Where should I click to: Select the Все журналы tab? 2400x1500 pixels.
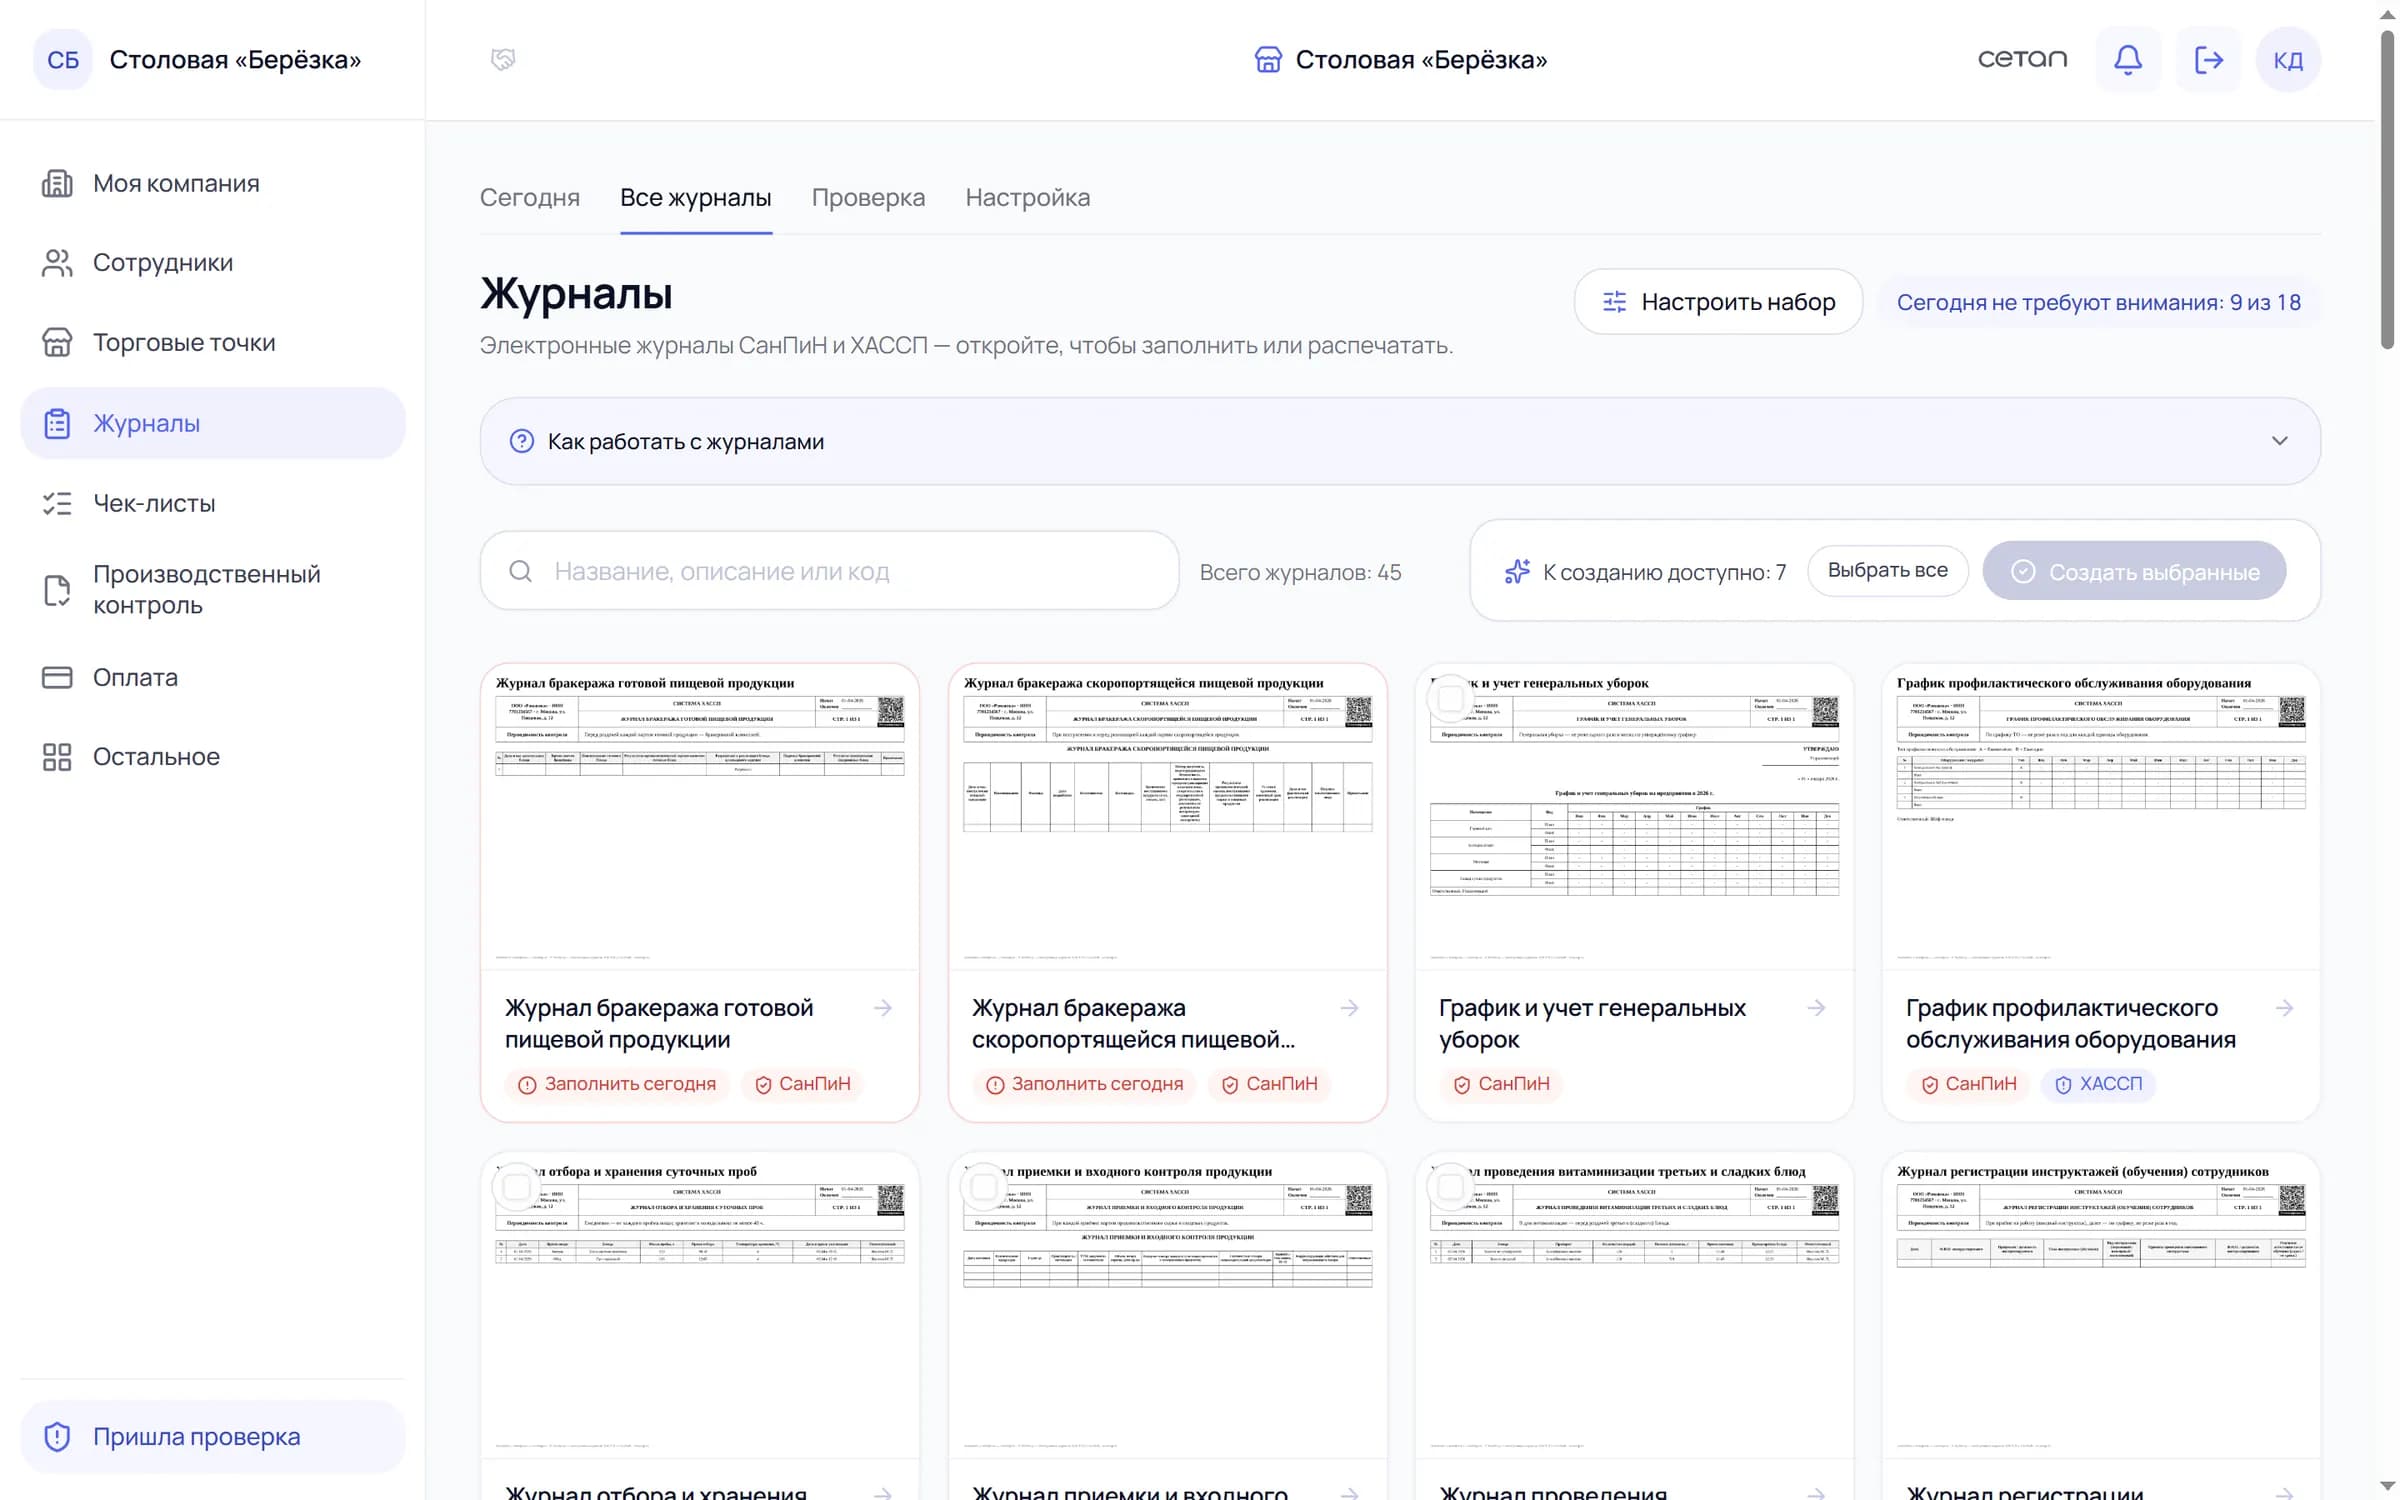[696, 197]
